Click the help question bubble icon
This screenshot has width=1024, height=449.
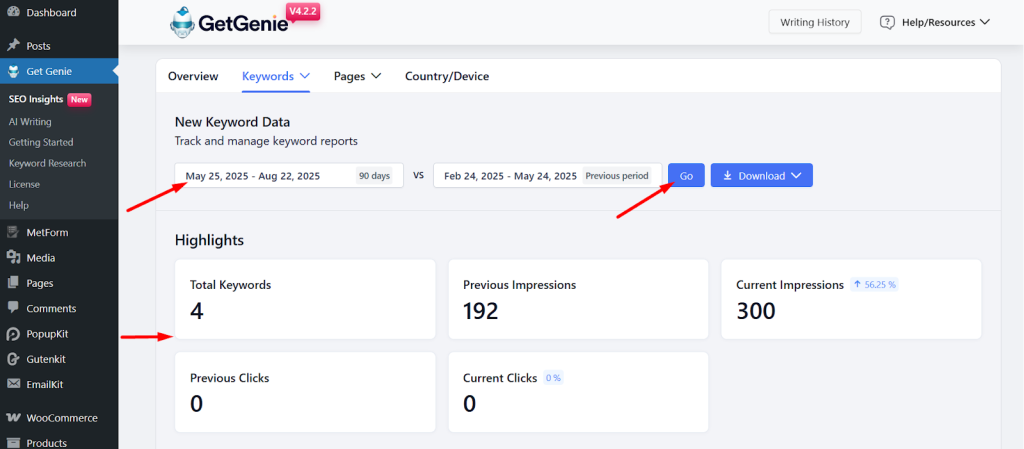(887, 22)
